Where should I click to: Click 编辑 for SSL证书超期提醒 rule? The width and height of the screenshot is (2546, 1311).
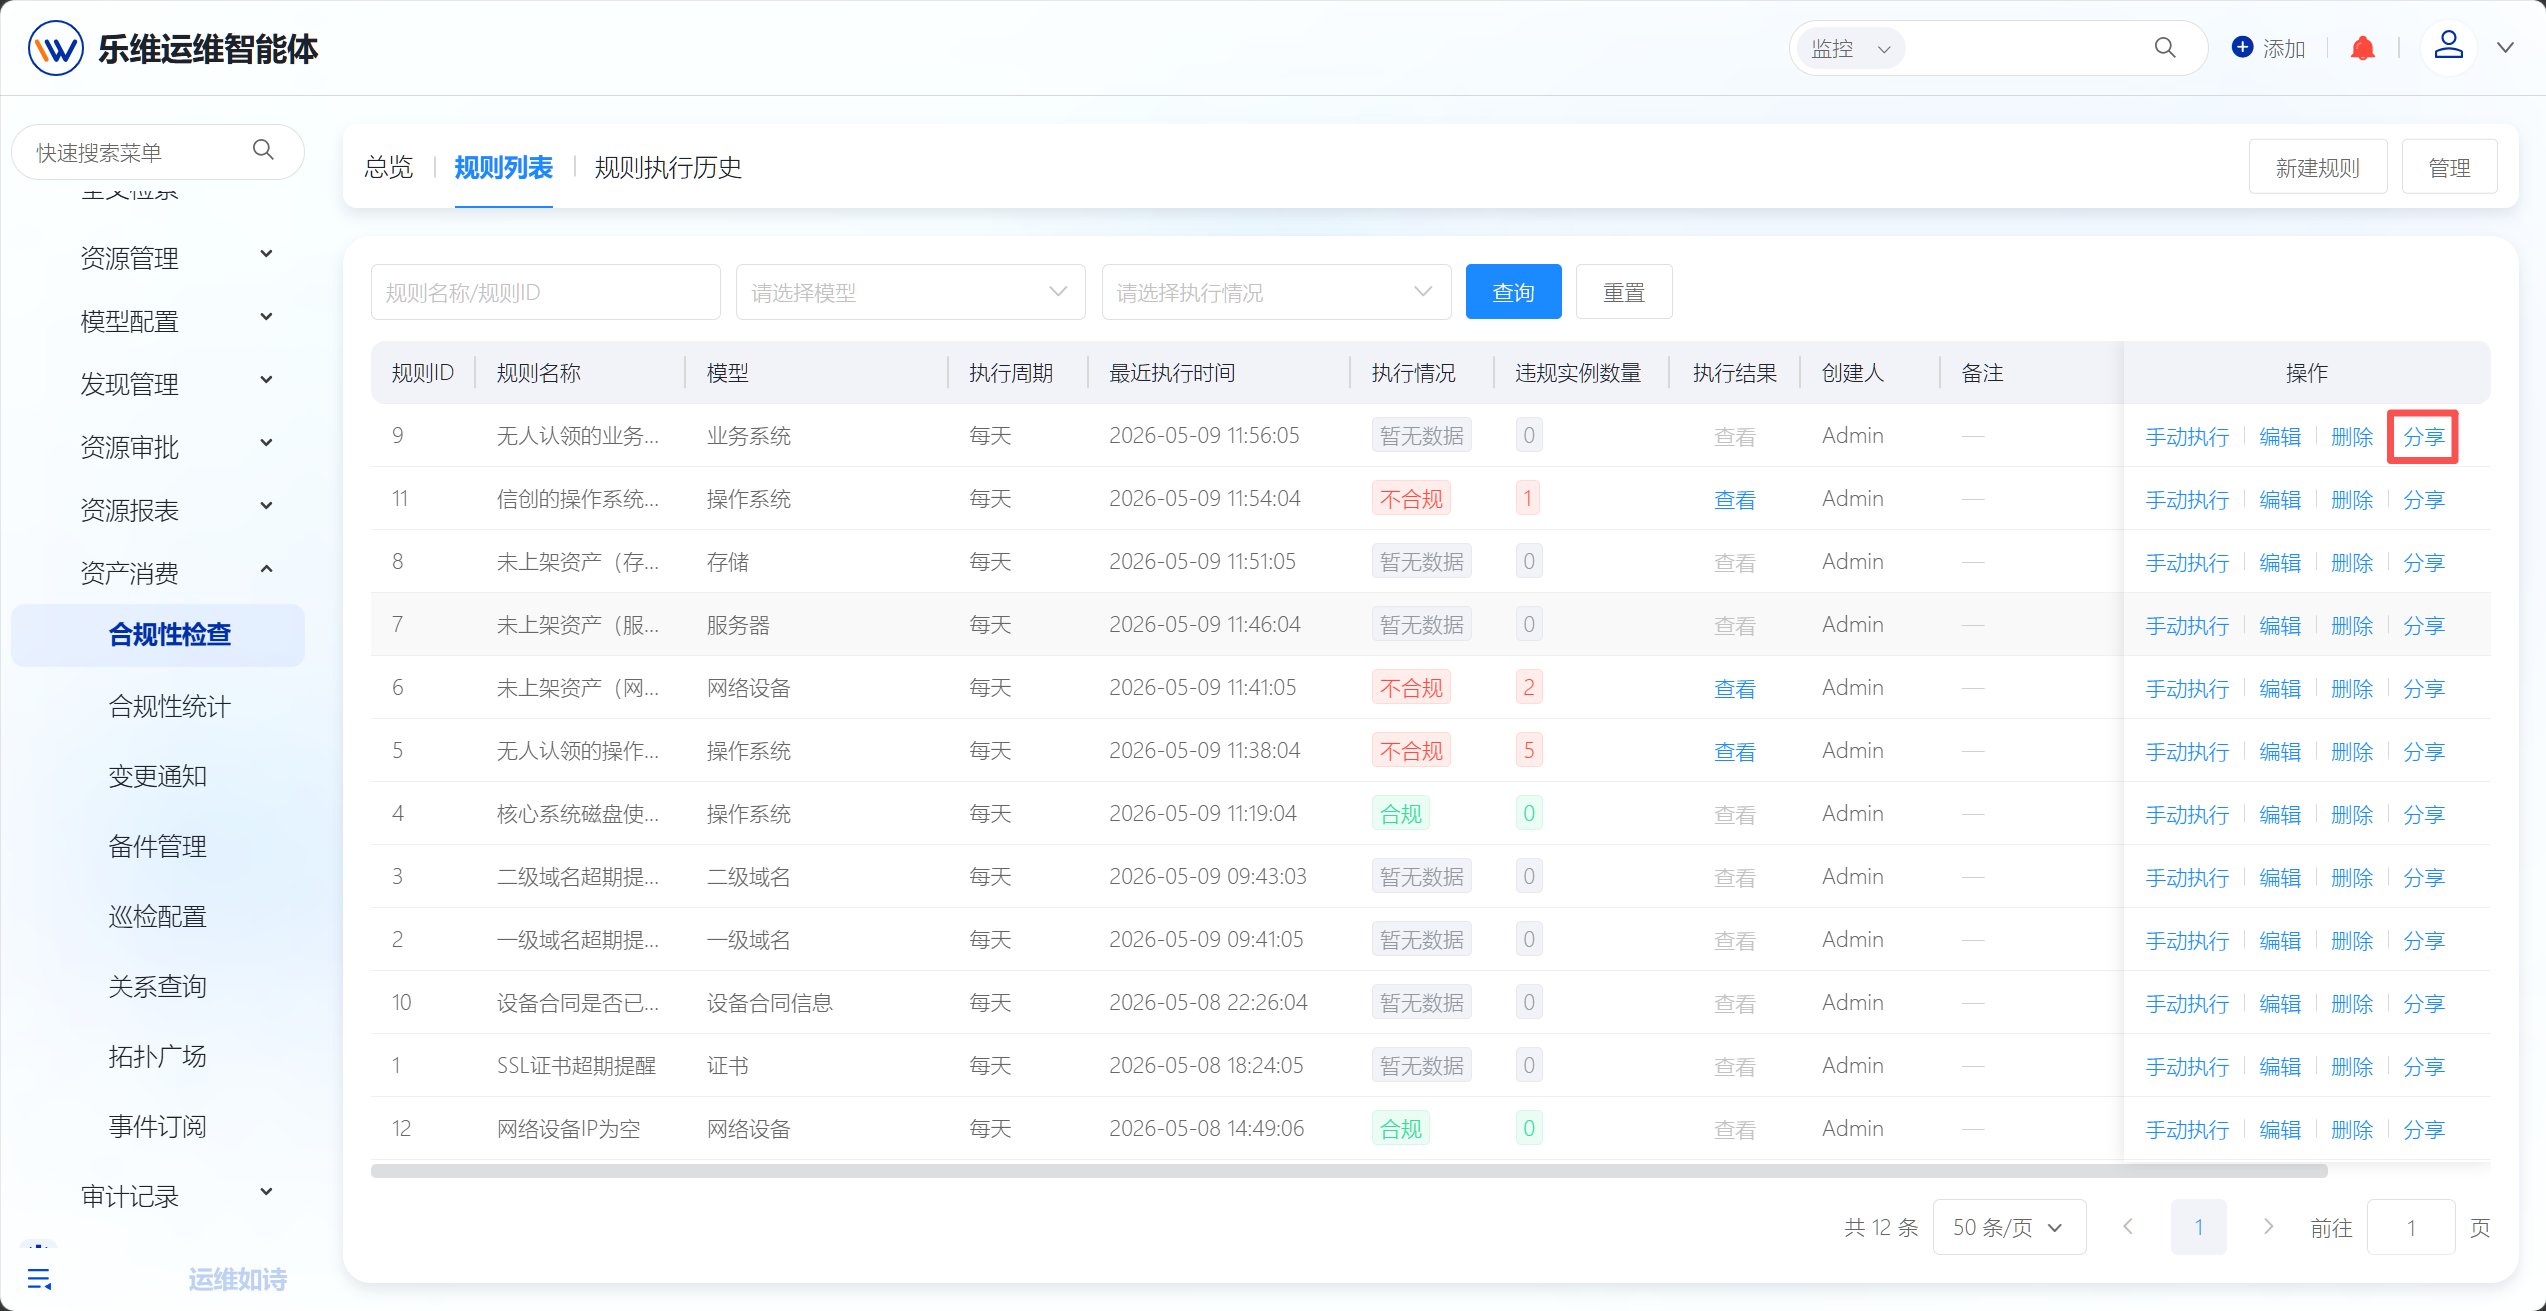(x=2280, y=1067)
